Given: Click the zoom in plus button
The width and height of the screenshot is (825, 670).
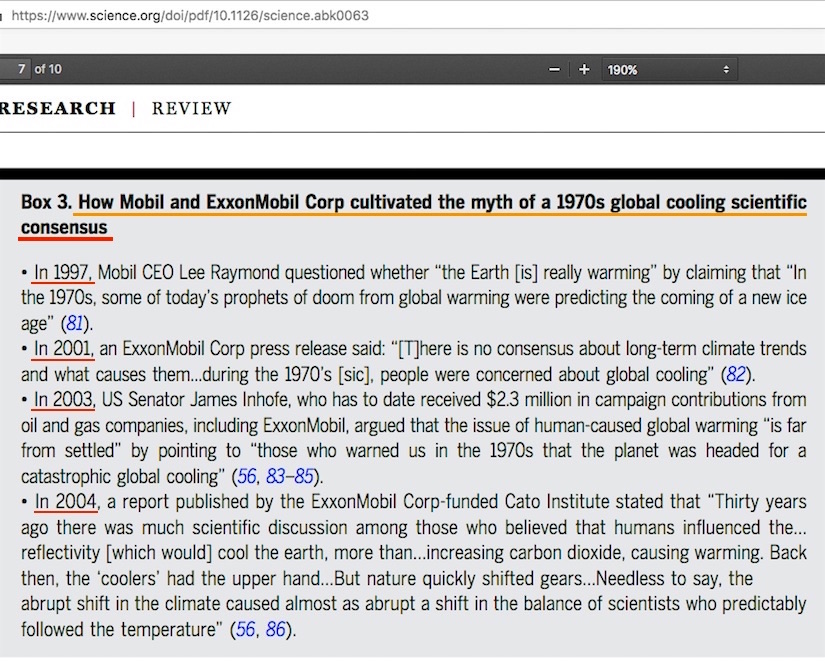Looking at the screenshot, I should tap(584, 70).
